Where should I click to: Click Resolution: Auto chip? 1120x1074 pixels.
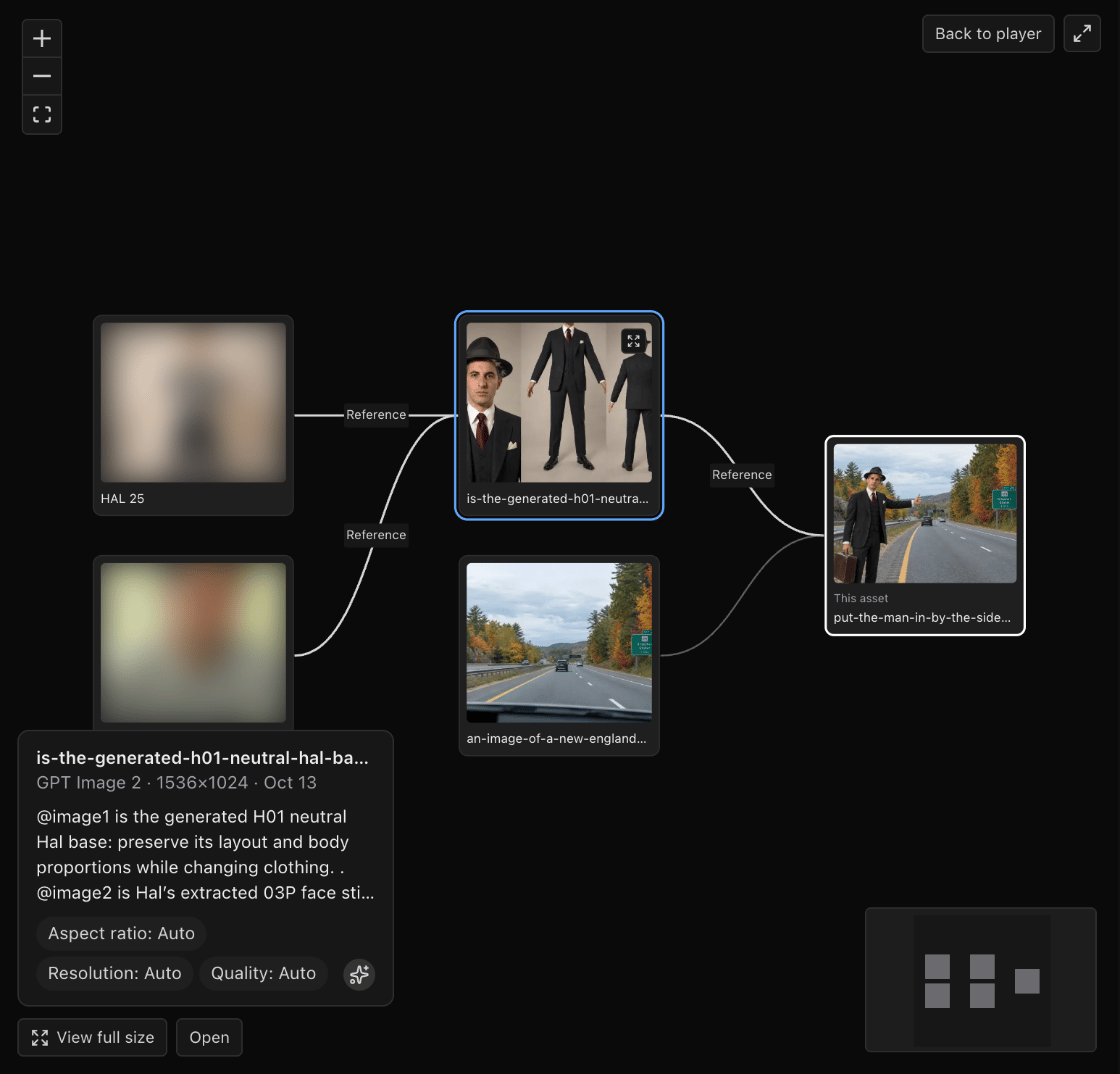pos(114,973)
